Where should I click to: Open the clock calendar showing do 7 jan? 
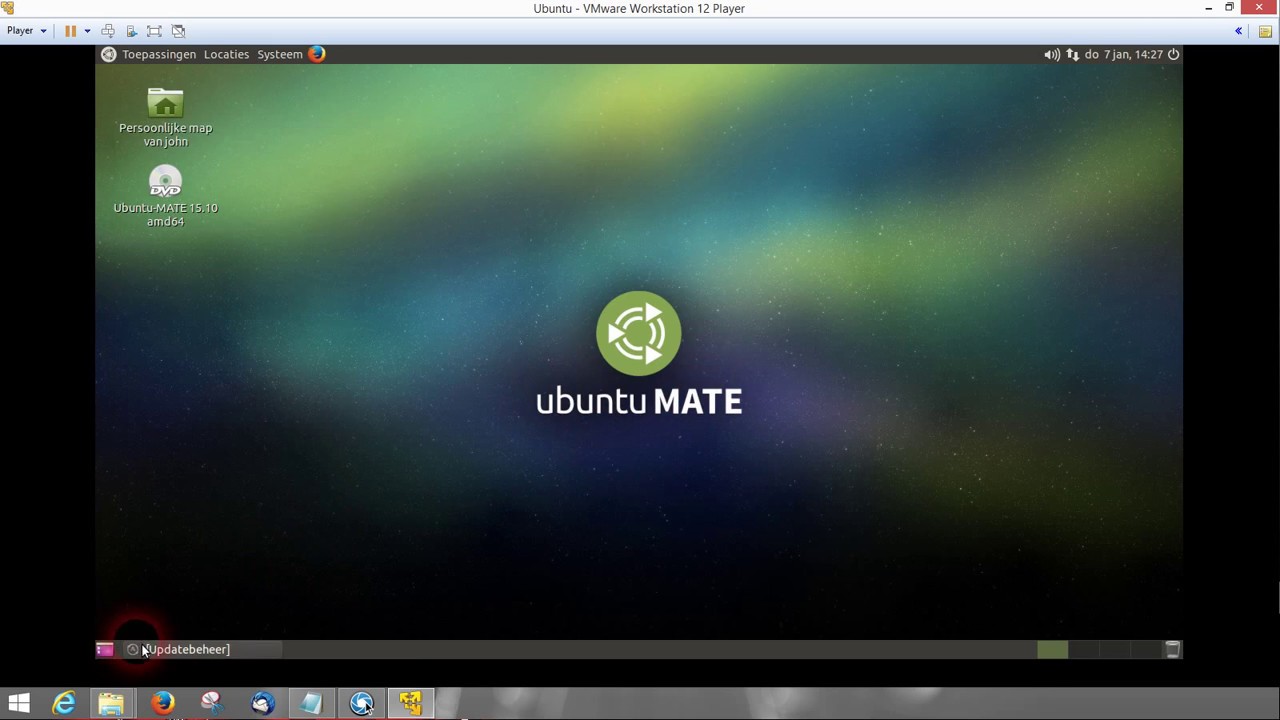[x=1123, y=54]
